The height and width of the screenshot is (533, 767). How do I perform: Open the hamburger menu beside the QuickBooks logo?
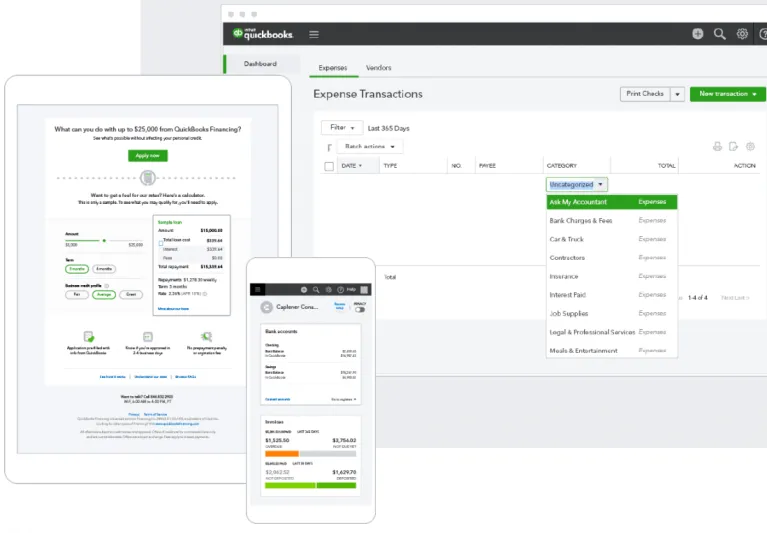click(x=314, y=34)
